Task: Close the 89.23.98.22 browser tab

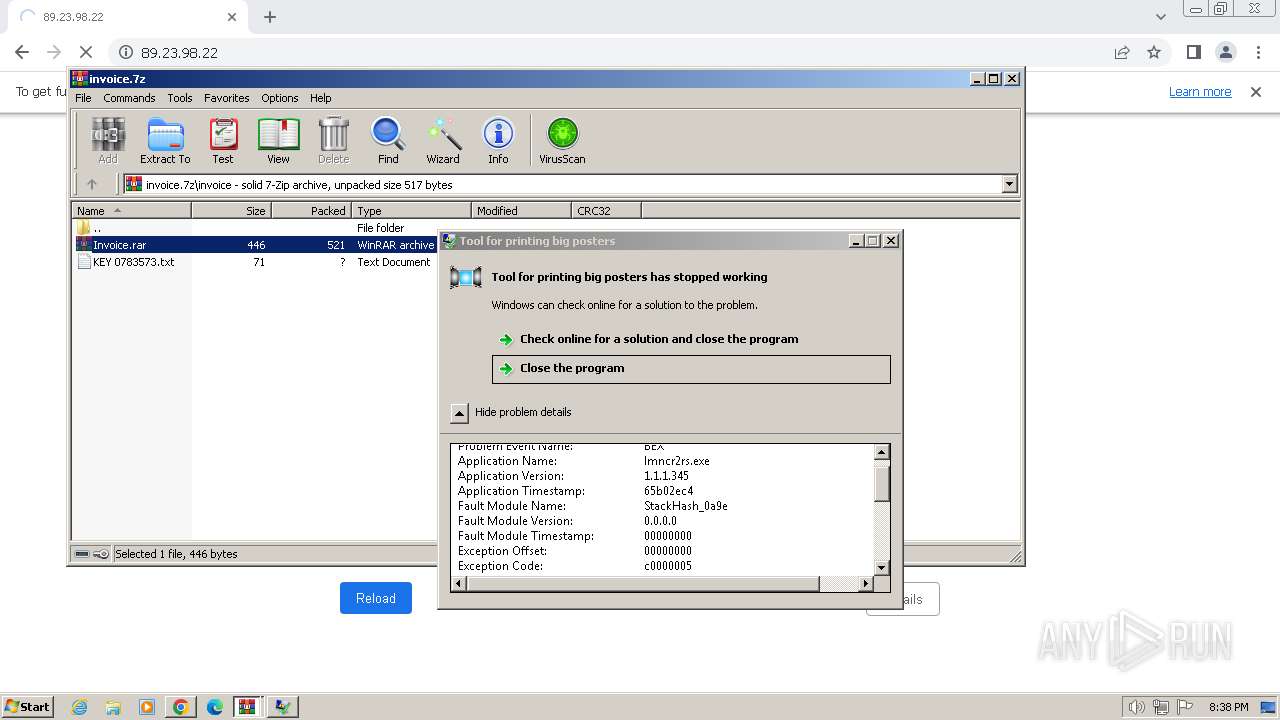Action: [x=232, y=17]
